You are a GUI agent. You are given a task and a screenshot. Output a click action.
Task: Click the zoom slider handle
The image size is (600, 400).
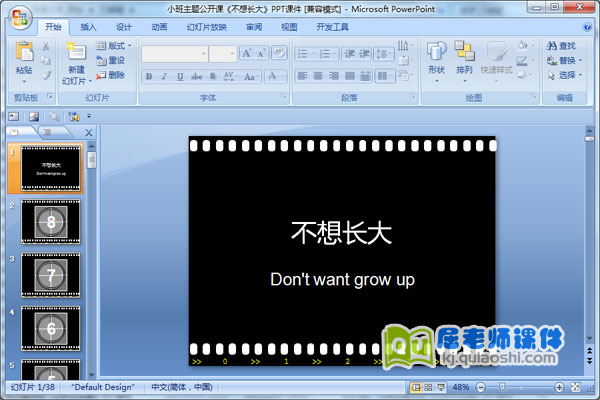pyautogui.click(x=502, y=387)
